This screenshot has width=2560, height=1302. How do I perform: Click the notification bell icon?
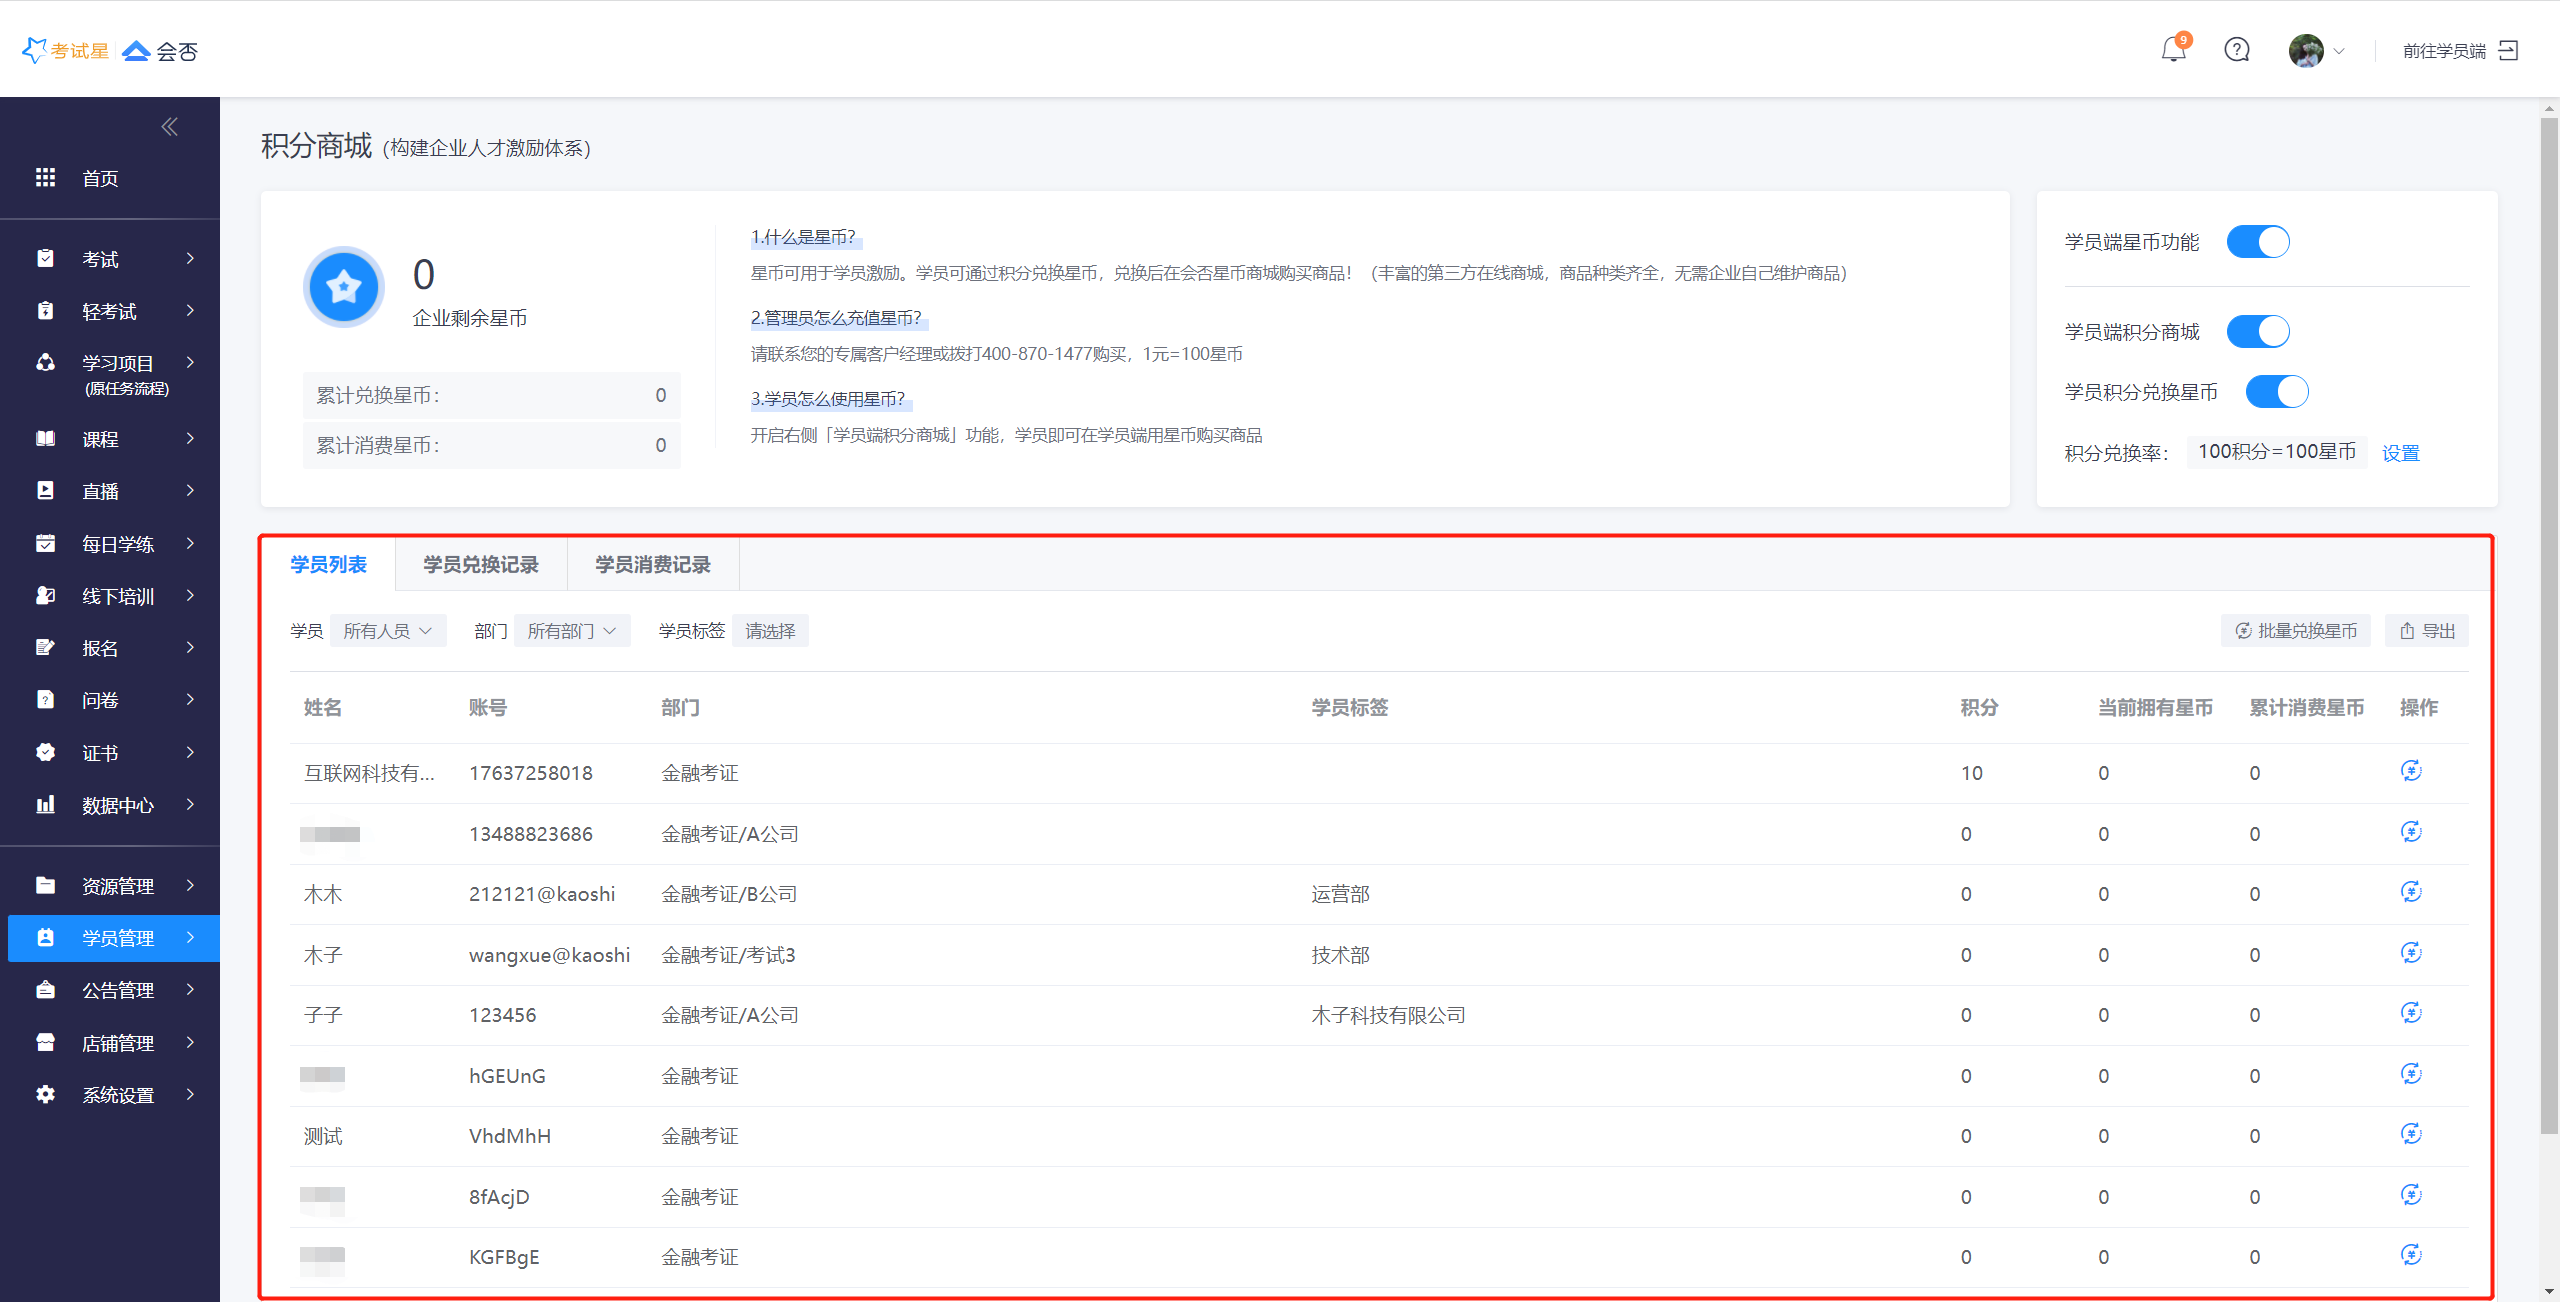click(2173, 49)
